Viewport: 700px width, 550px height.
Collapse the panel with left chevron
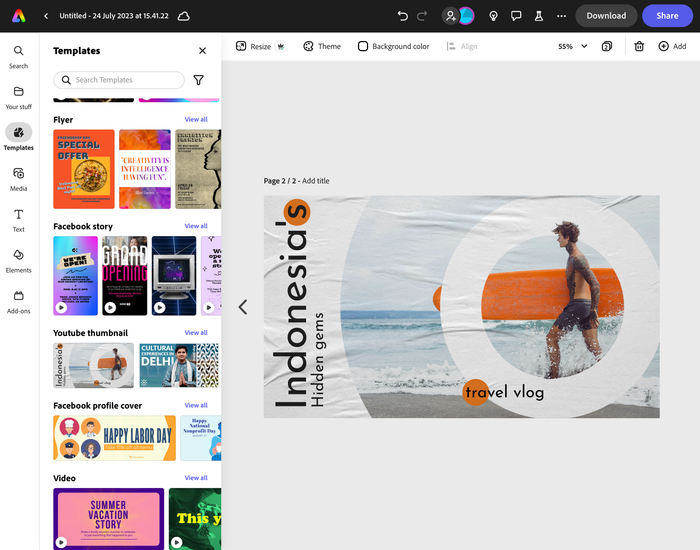click(242, 307)
